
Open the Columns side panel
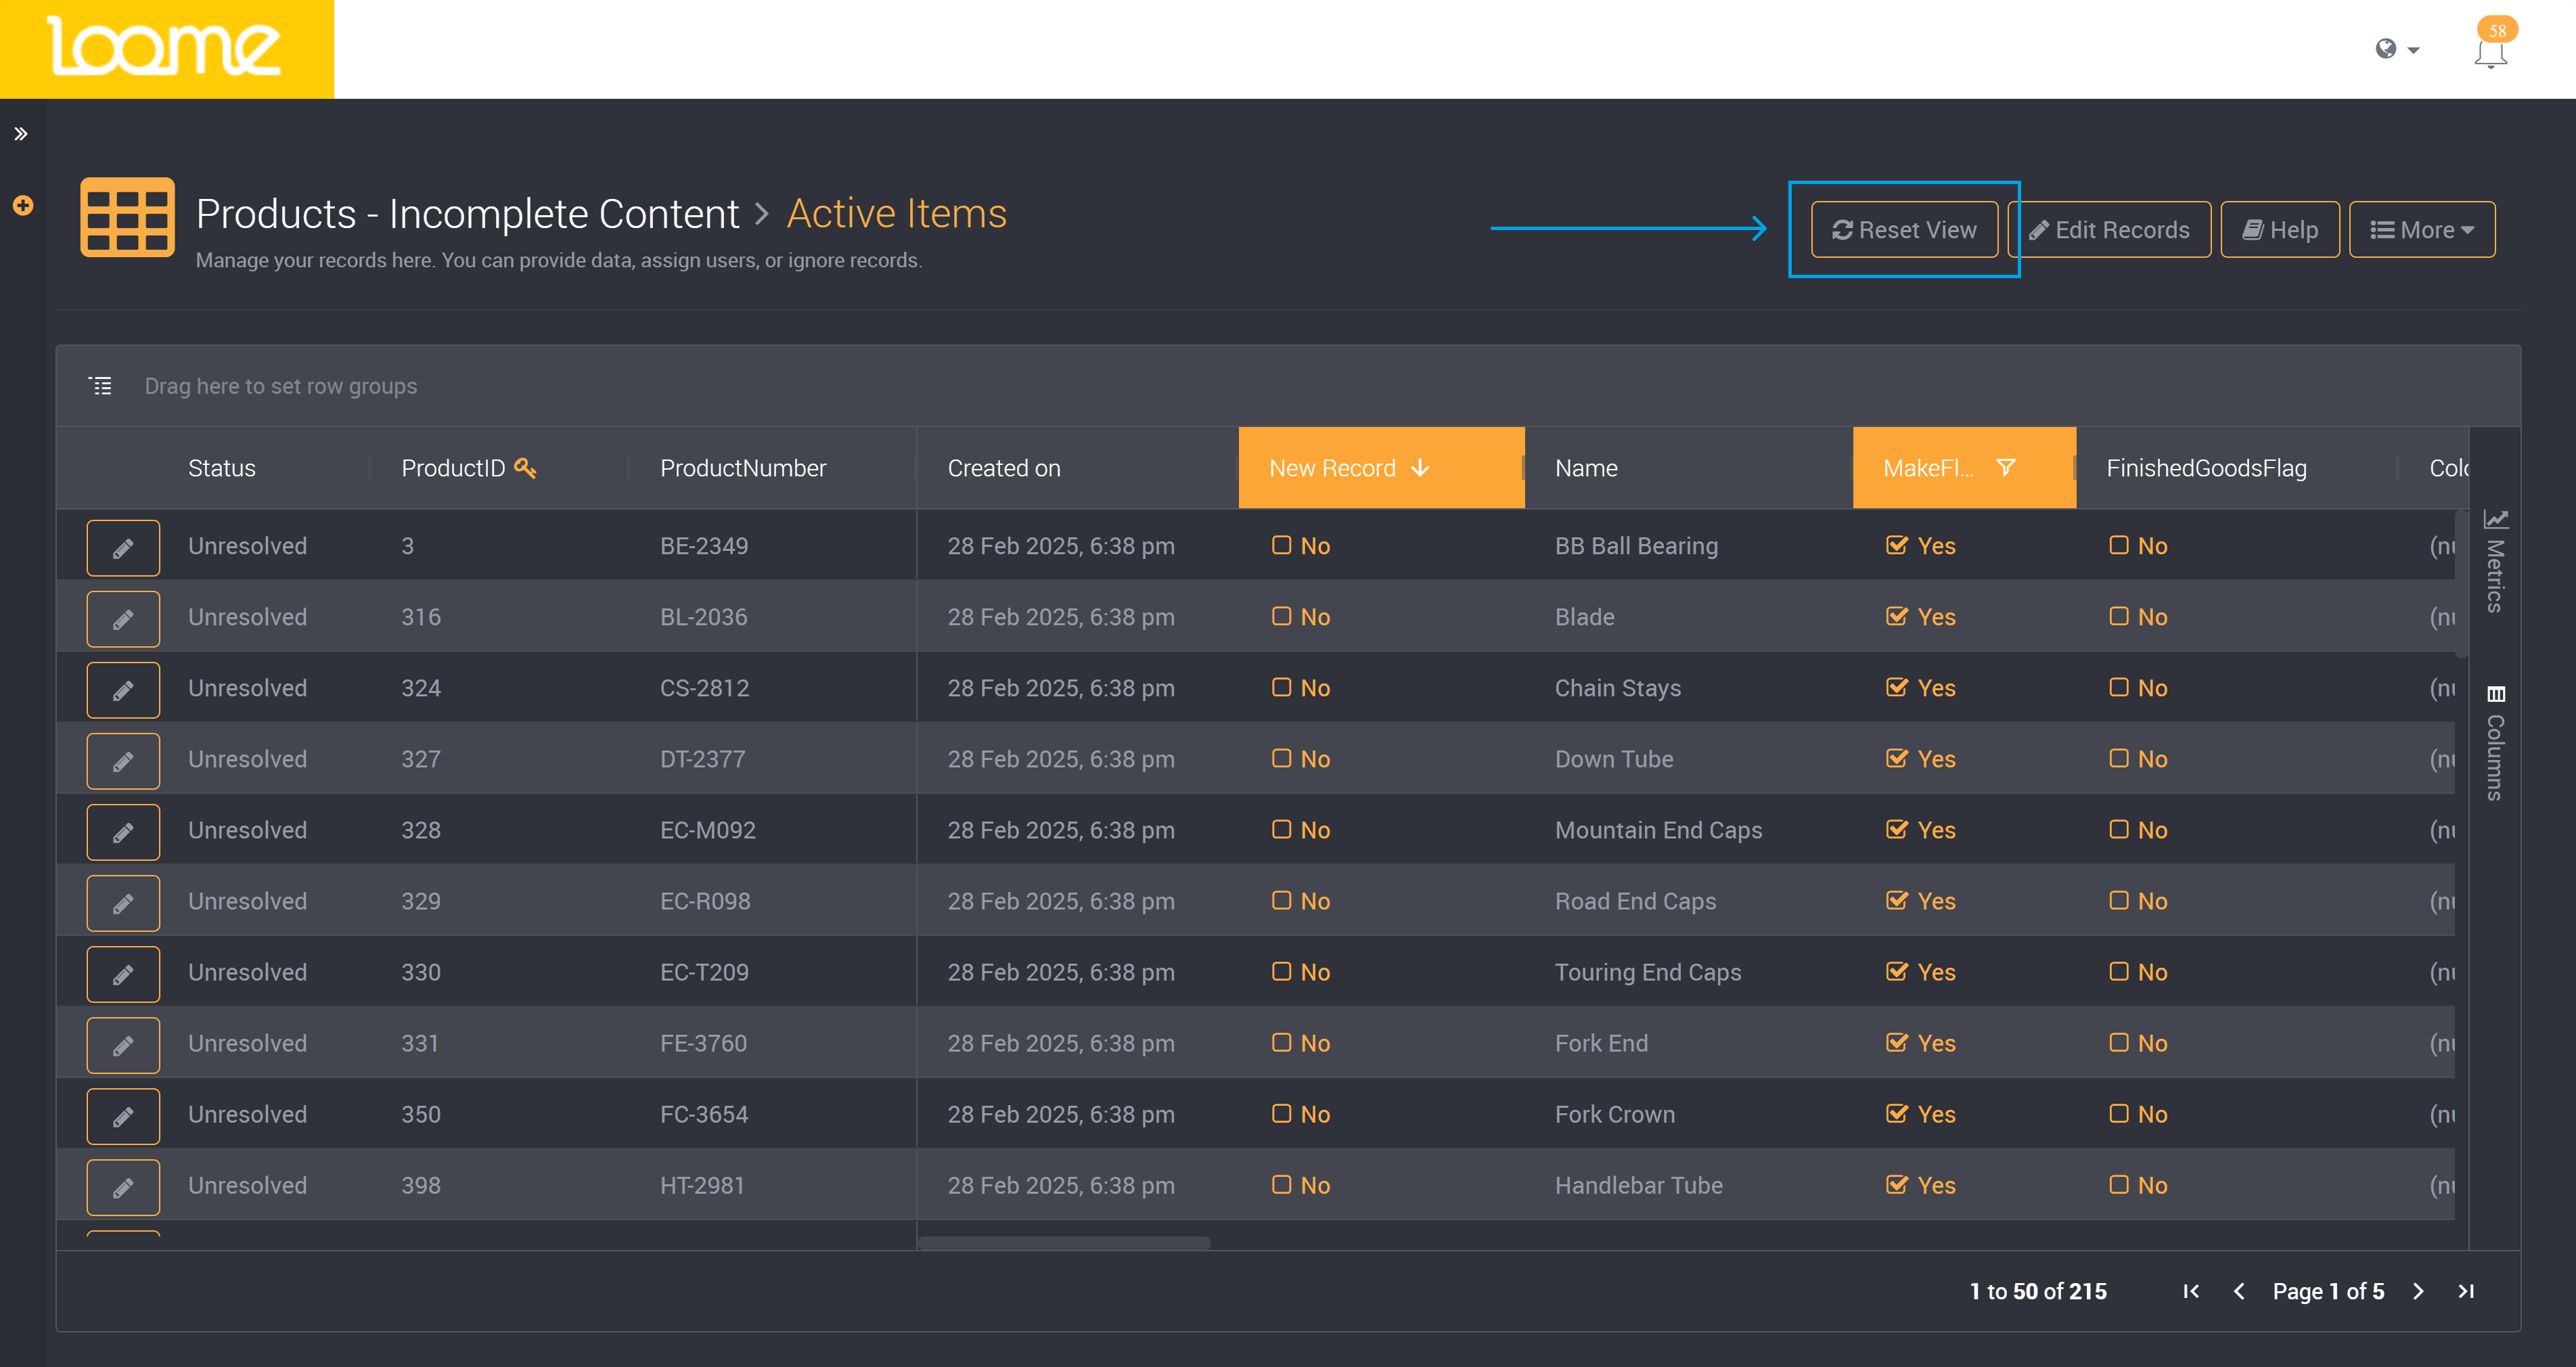point(2495,743)
